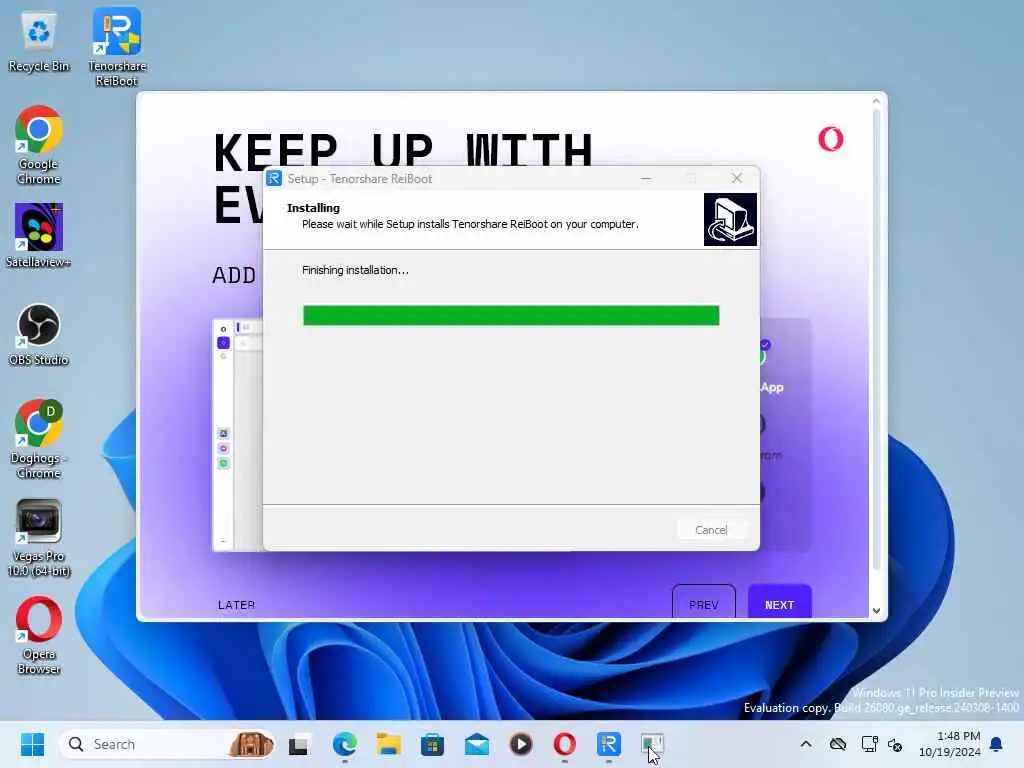The height and width of the screenshot is (768, 1024).
Task: Open network status tray icon
Action: coord(869,744)
